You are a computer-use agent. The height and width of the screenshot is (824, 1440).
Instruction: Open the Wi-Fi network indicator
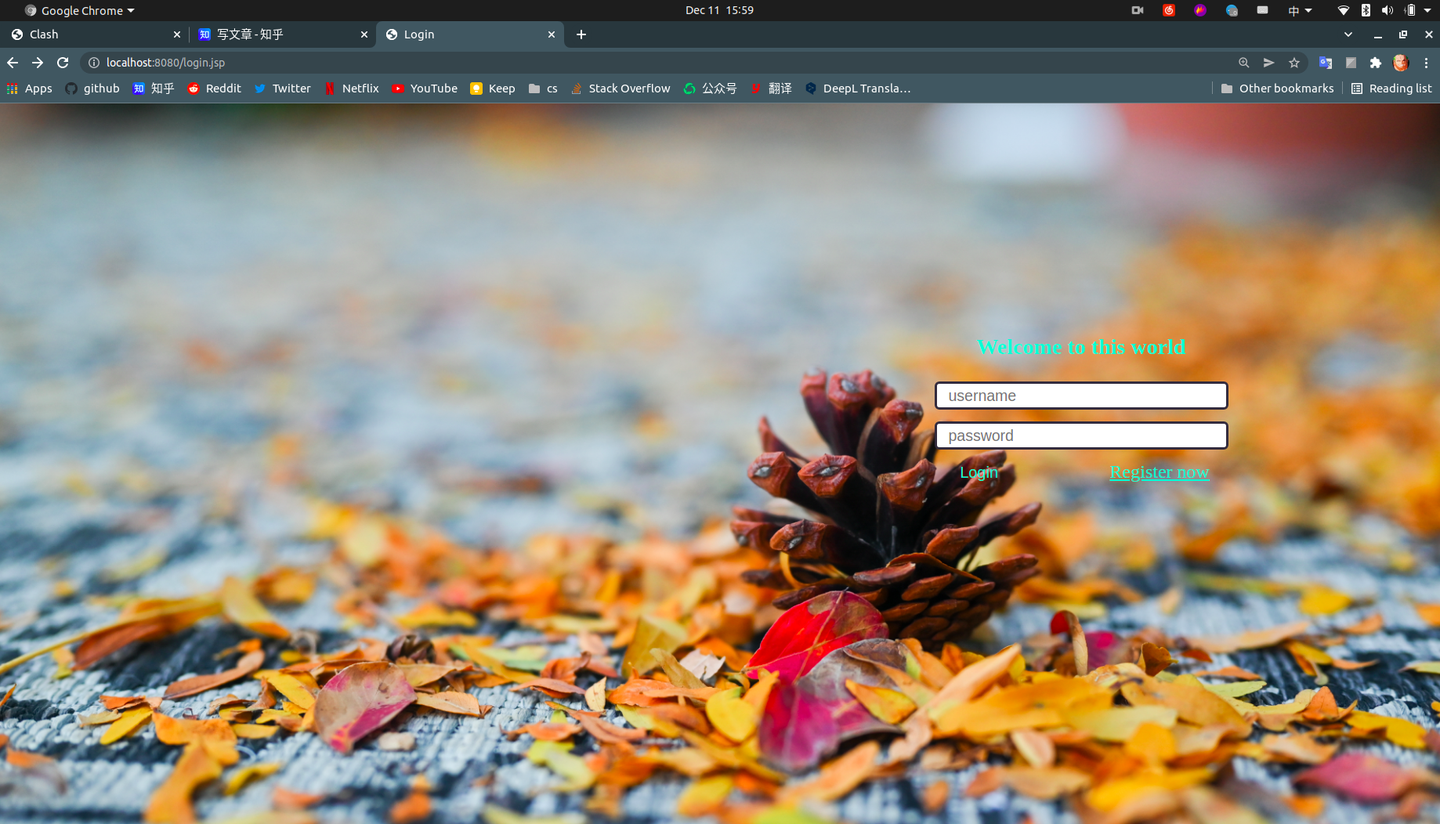coord(1343,10)
